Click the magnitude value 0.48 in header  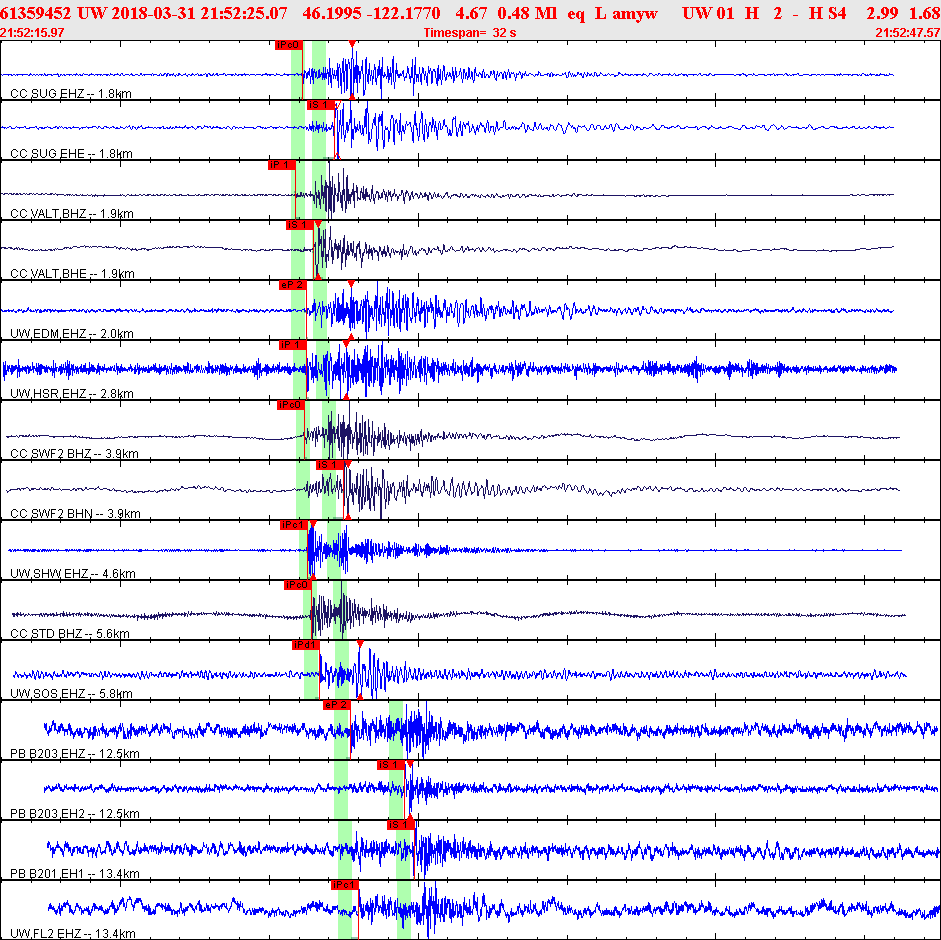coord(513,13)
